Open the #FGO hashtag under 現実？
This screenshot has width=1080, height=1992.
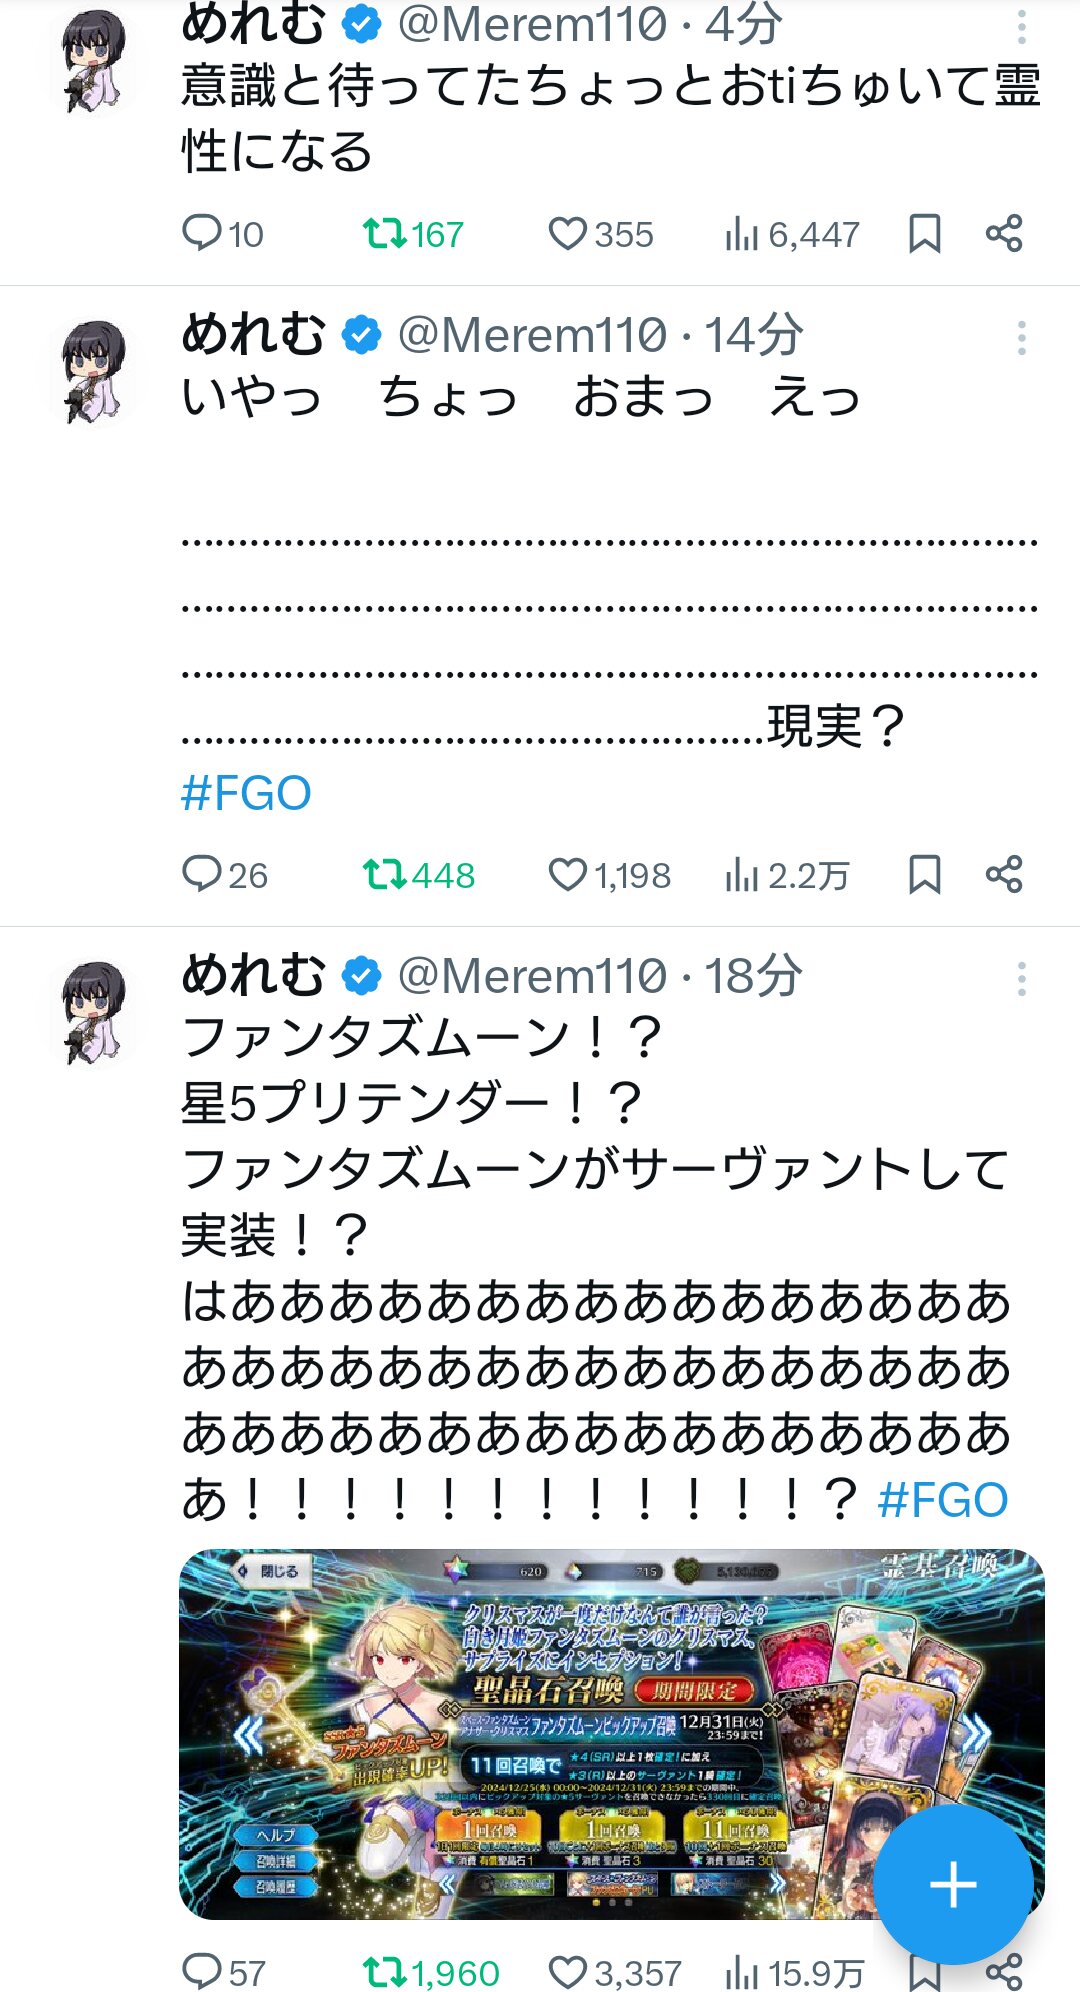pos(246,794)
